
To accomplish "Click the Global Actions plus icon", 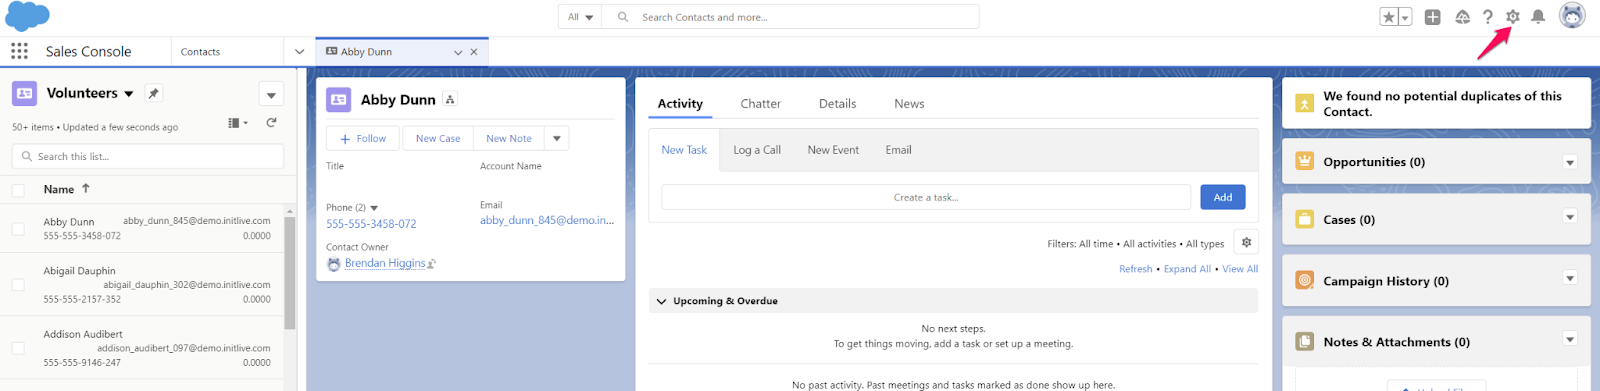I will [1432, 17].
